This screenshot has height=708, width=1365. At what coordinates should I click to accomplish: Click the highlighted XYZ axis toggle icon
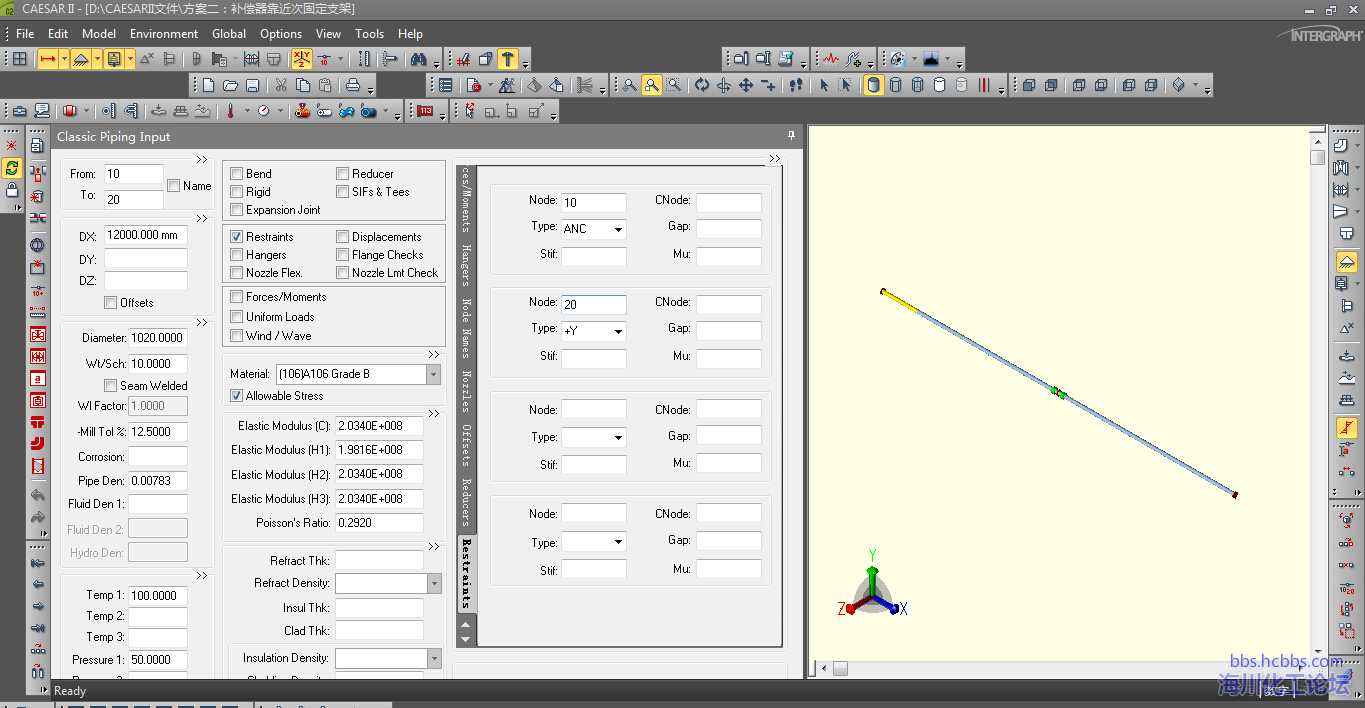point(302,59)
